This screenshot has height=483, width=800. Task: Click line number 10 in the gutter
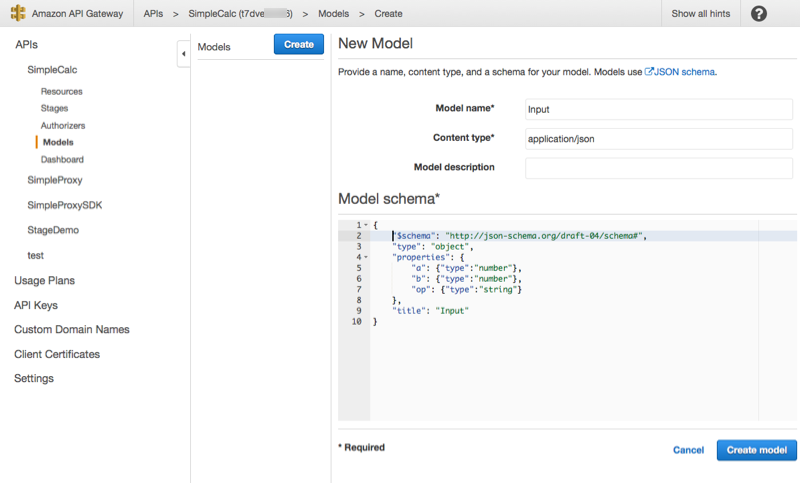pos(356,321)
